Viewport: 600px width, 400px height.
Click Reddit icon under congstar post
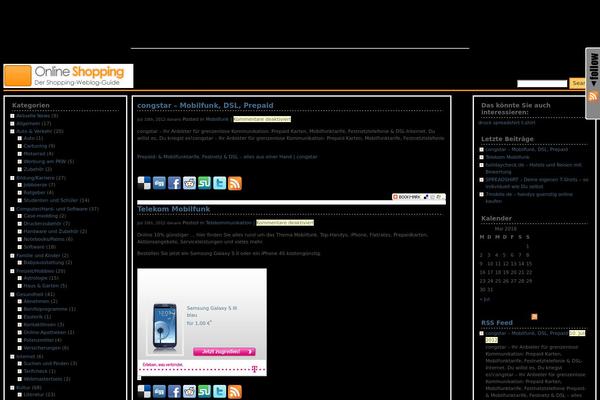189,183
